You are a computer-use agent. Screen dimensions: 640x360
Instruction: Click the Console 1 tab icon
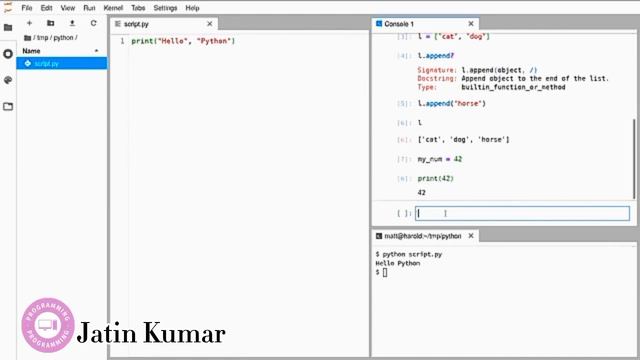click(379, 24)
